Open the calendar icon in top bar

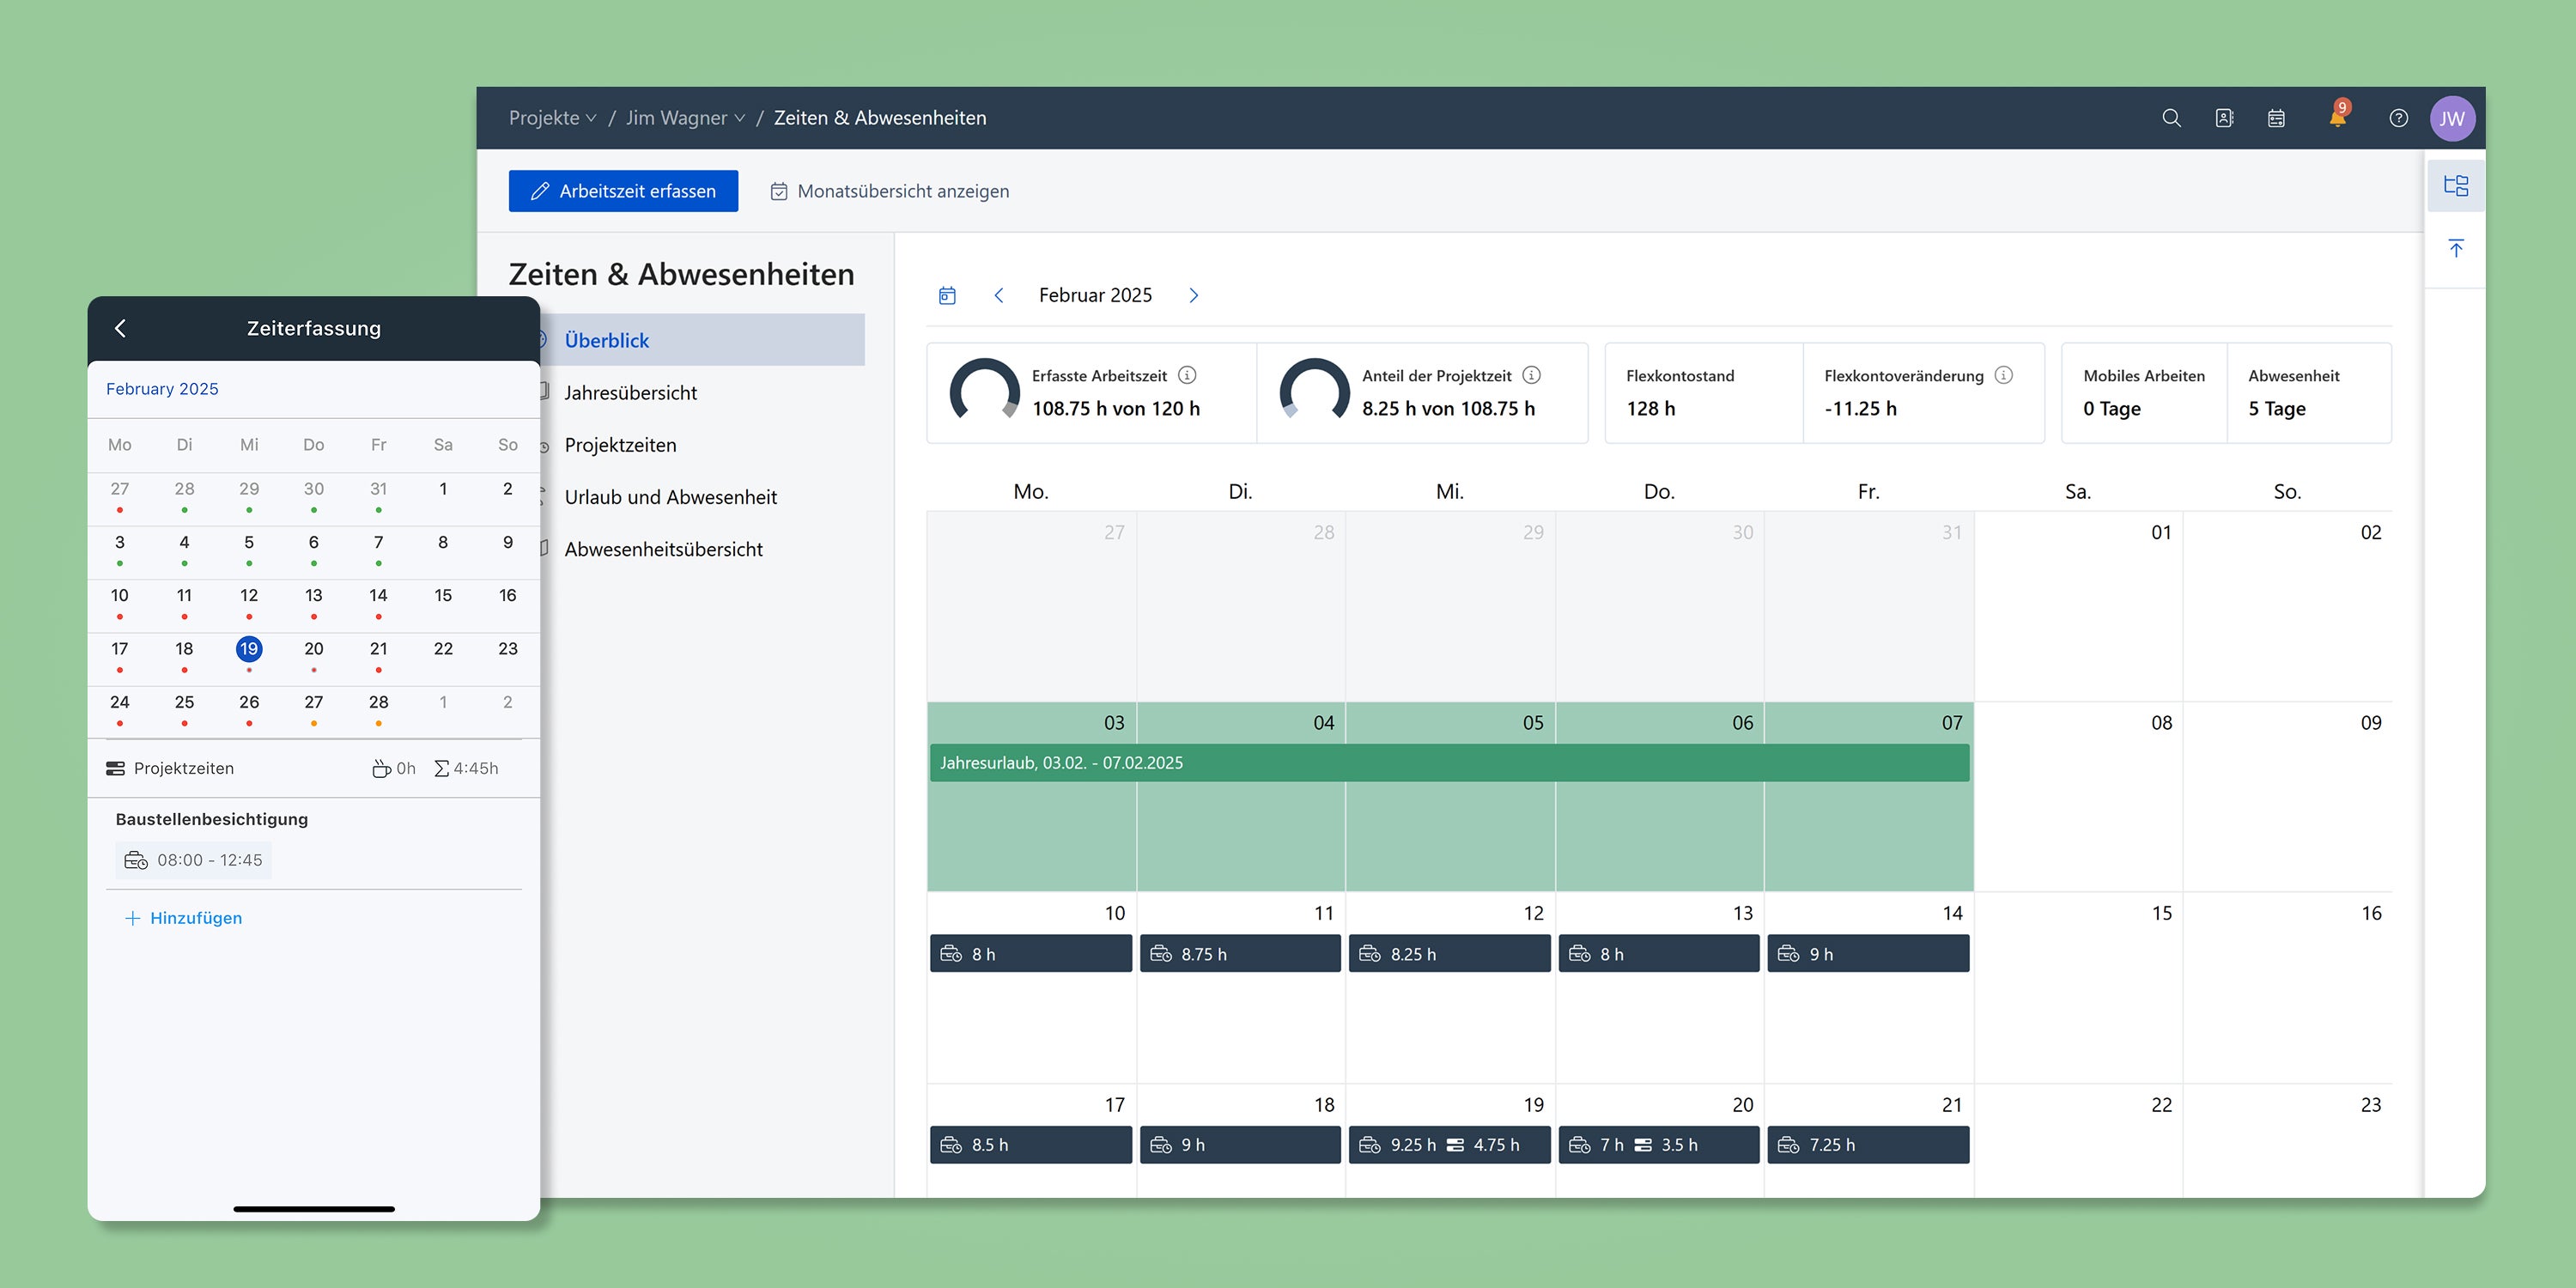[2276, 118]
